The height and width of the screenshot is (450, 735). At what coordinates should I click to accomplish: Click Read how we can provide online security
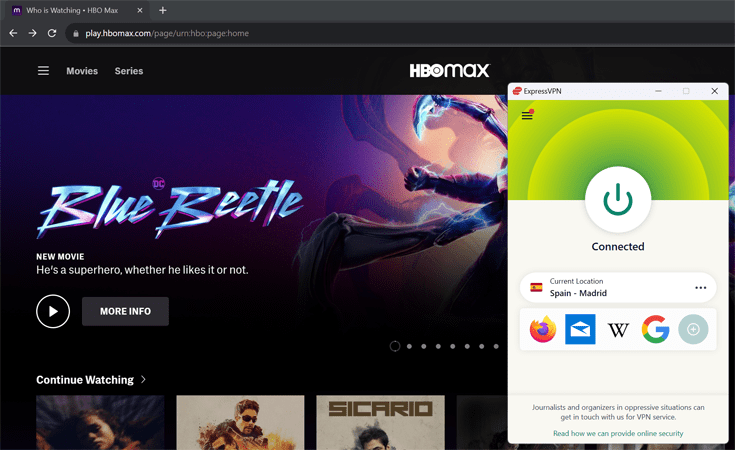click(x=618, y=433)
